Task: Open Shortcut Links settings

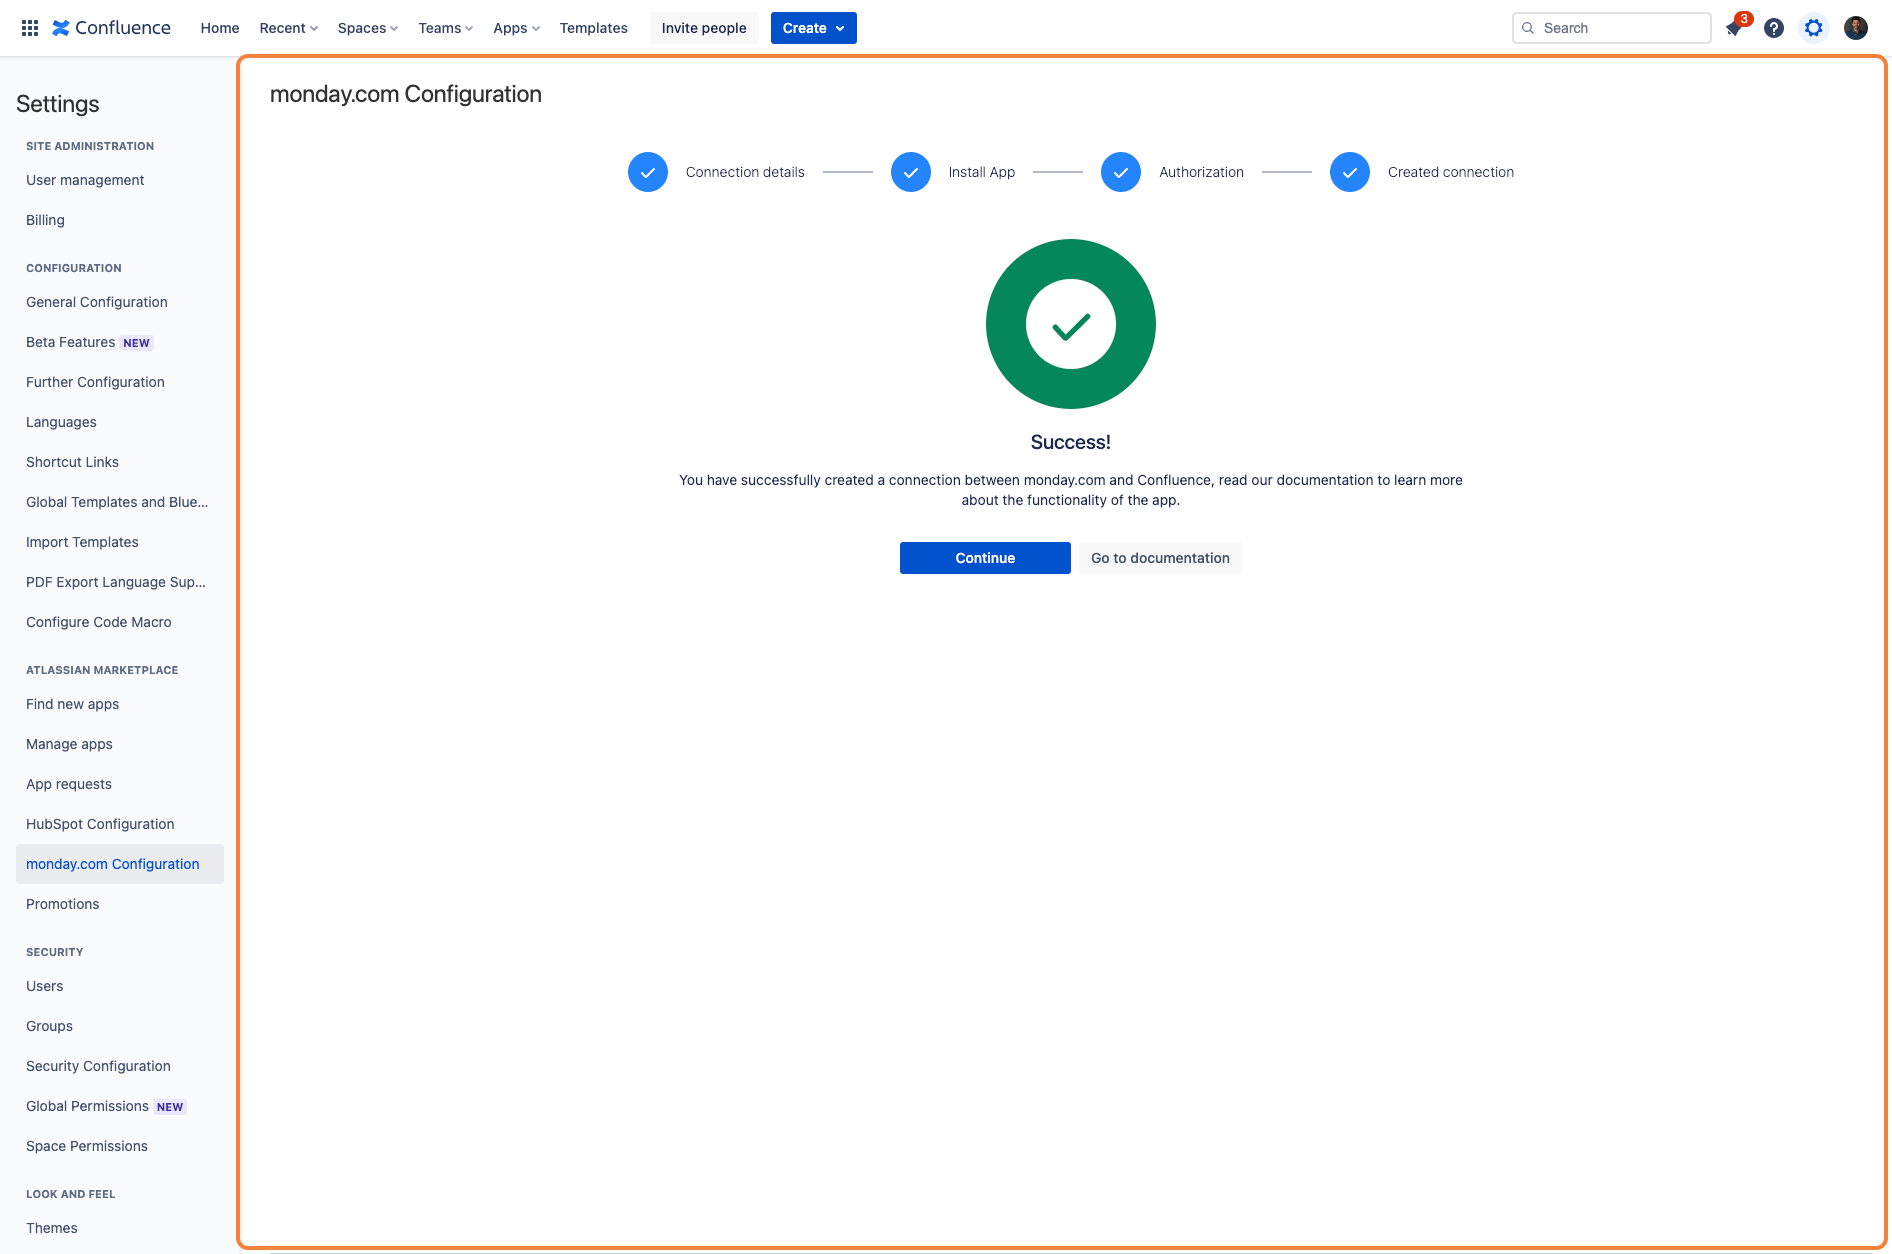Action: (120, 462)
